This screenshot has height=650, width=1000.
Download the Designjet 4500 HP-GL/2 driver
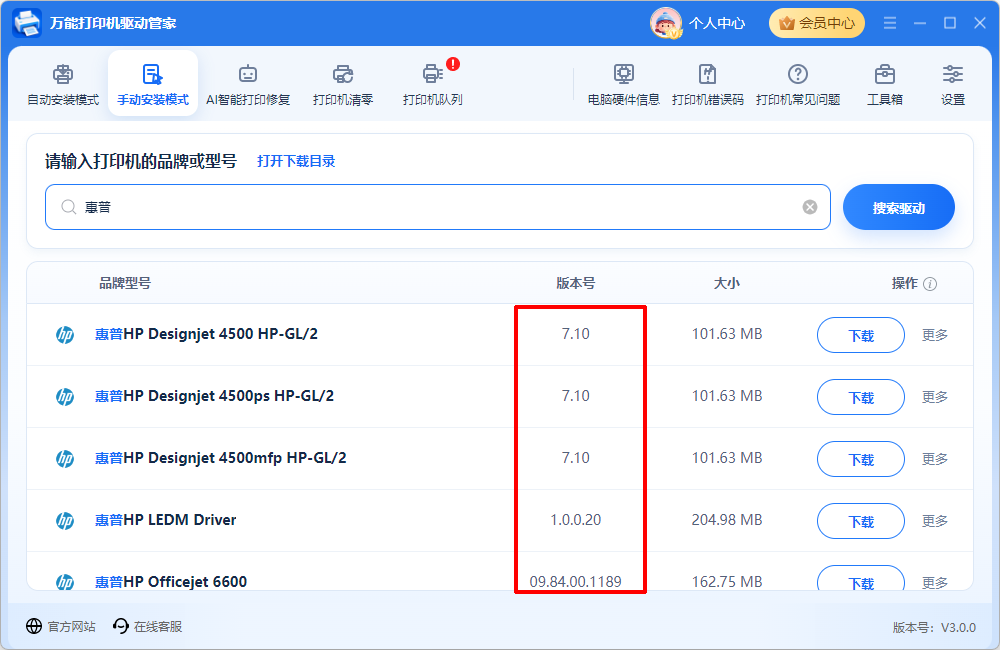point(861,335)
